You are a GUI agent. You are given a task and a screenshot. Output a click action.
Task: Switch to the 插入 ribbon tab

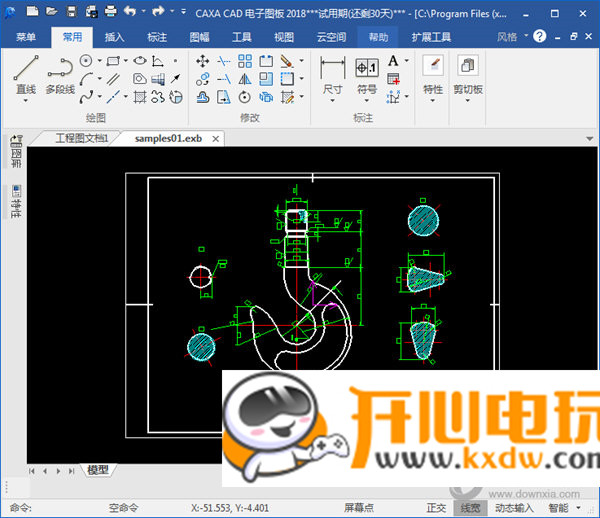tap(114, 37)
